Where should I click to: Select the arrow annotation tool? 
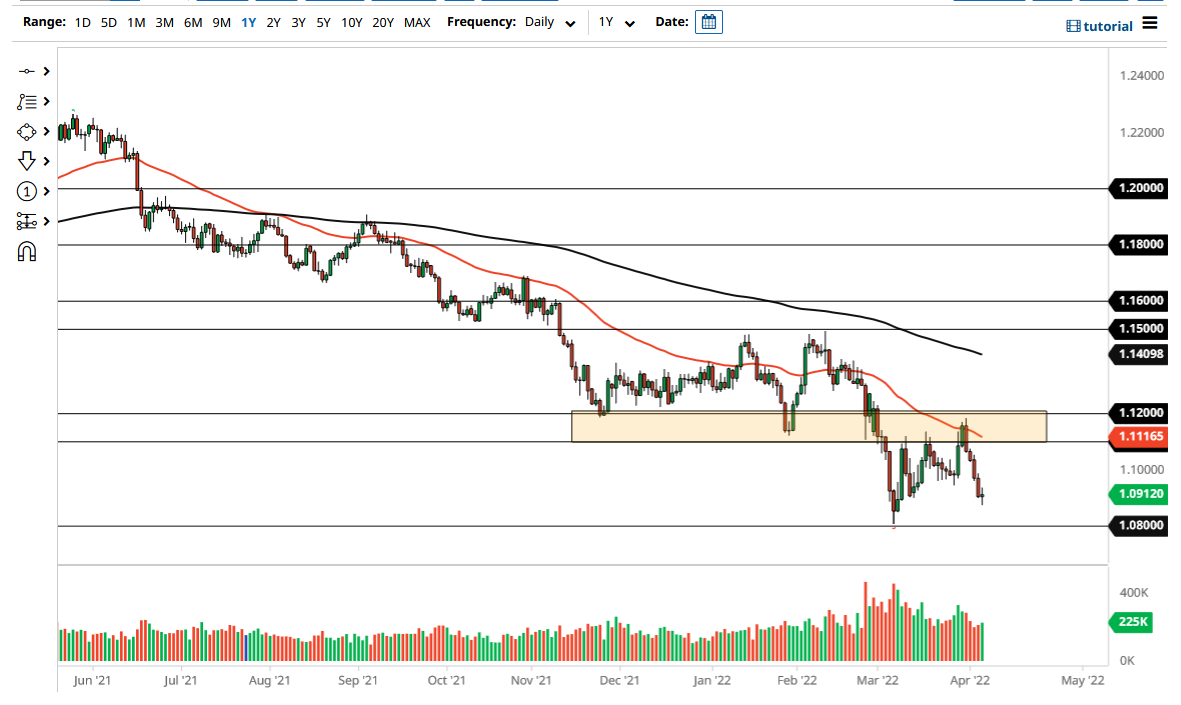coord(25,161)
